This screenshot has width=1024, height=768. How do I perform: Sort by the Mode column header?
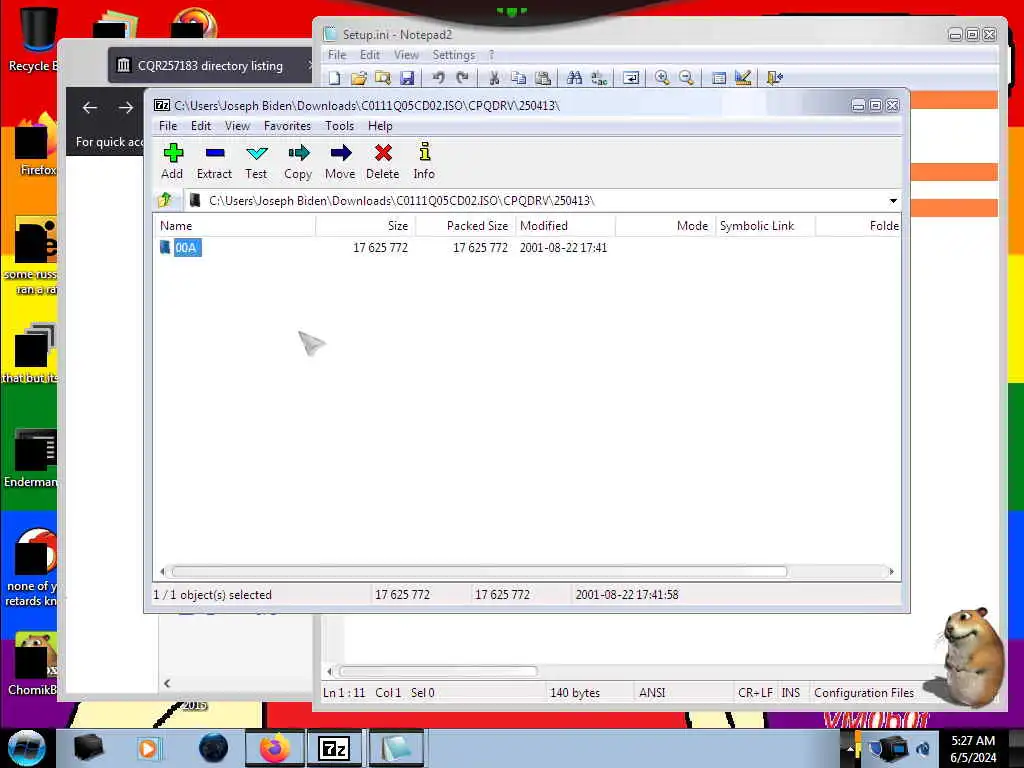click(665, 226)
